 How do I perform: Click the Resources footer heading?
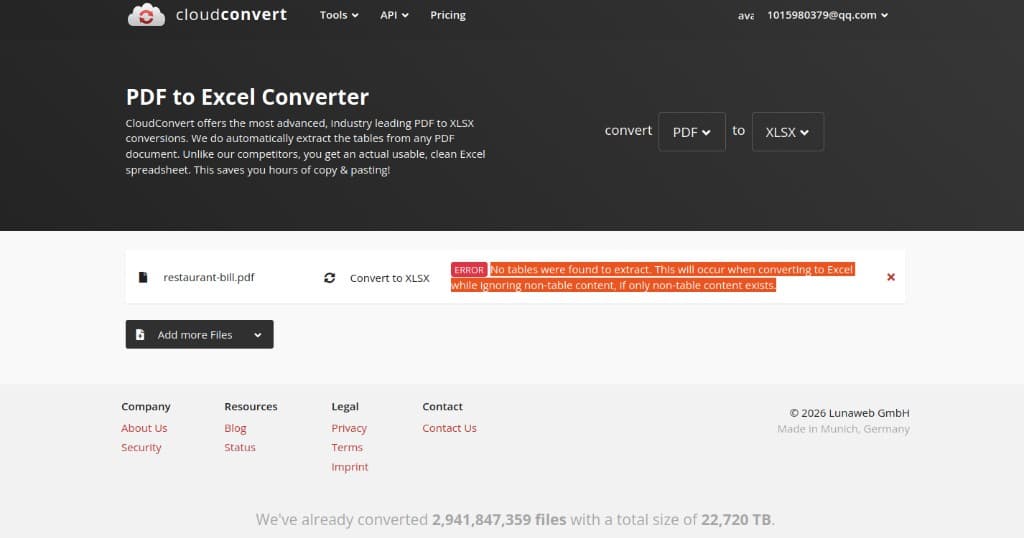click(251, 407)
